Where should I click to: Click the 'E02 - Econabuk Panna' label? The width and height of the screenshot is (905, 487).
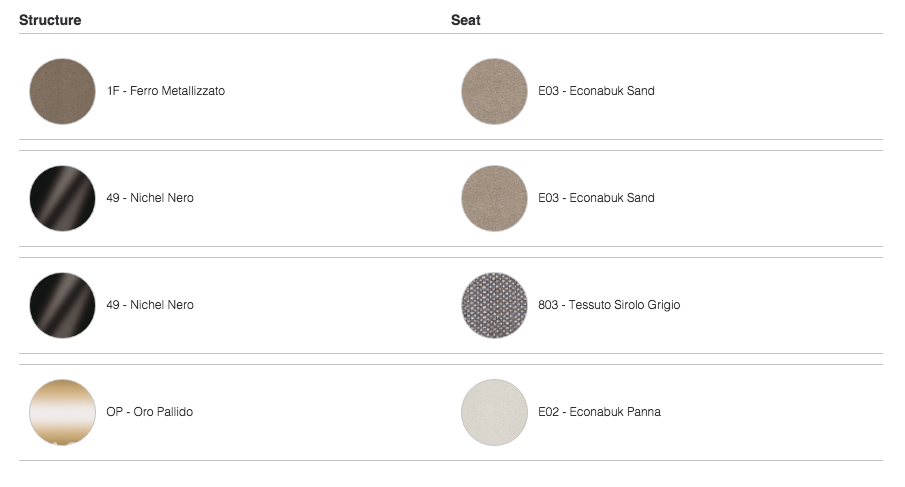[599, 411]
